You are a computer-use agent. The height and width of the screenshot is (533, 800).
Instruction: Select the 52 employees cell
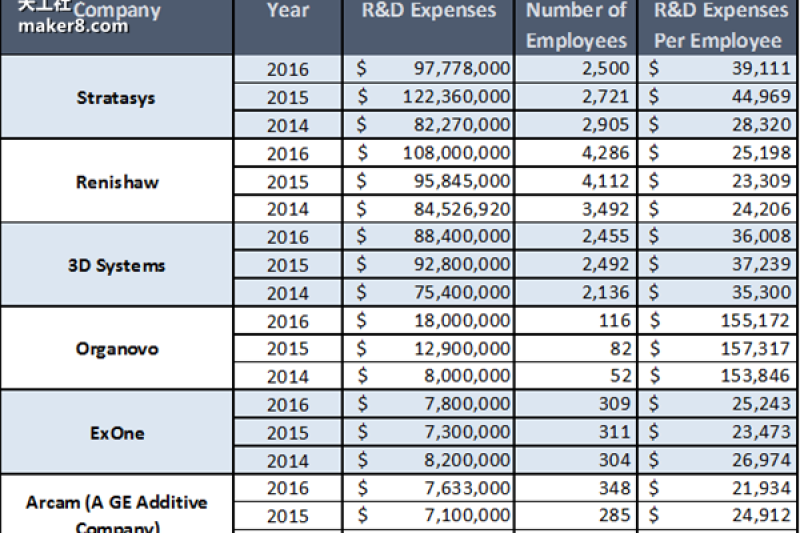pyautogui.click(x=576, y=376)
